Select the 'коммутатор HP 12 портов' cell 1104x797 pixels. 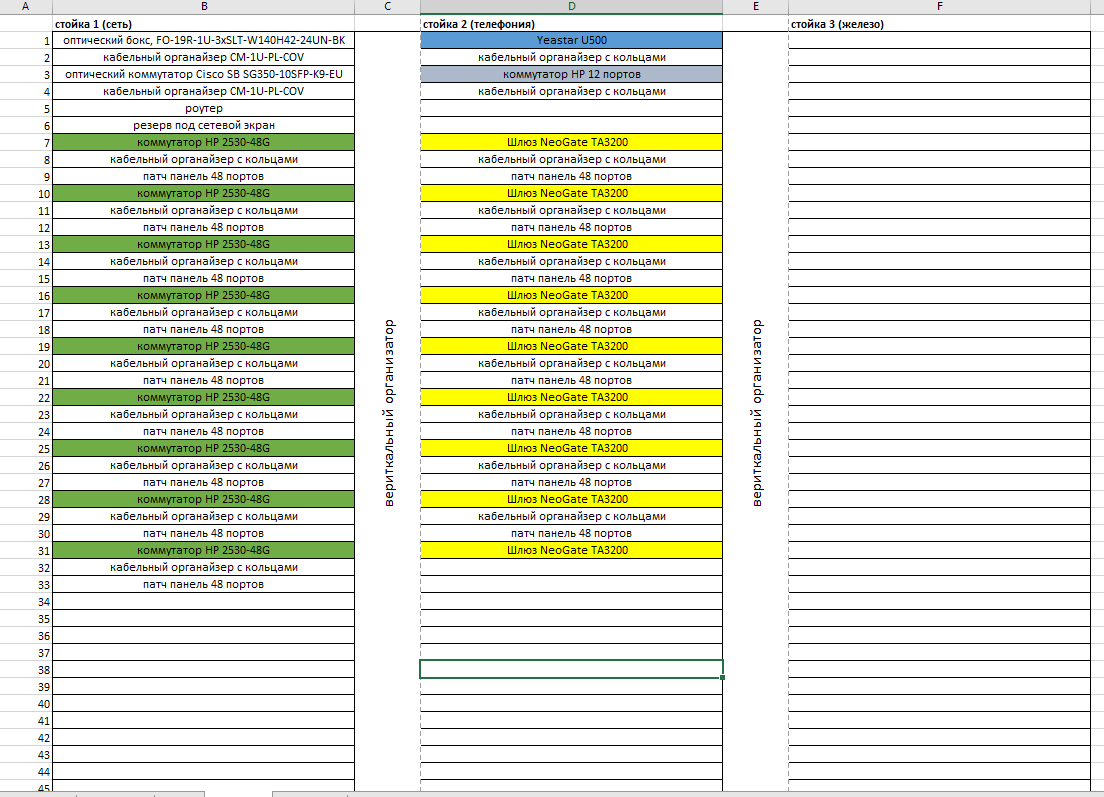(x=571, y=74)
